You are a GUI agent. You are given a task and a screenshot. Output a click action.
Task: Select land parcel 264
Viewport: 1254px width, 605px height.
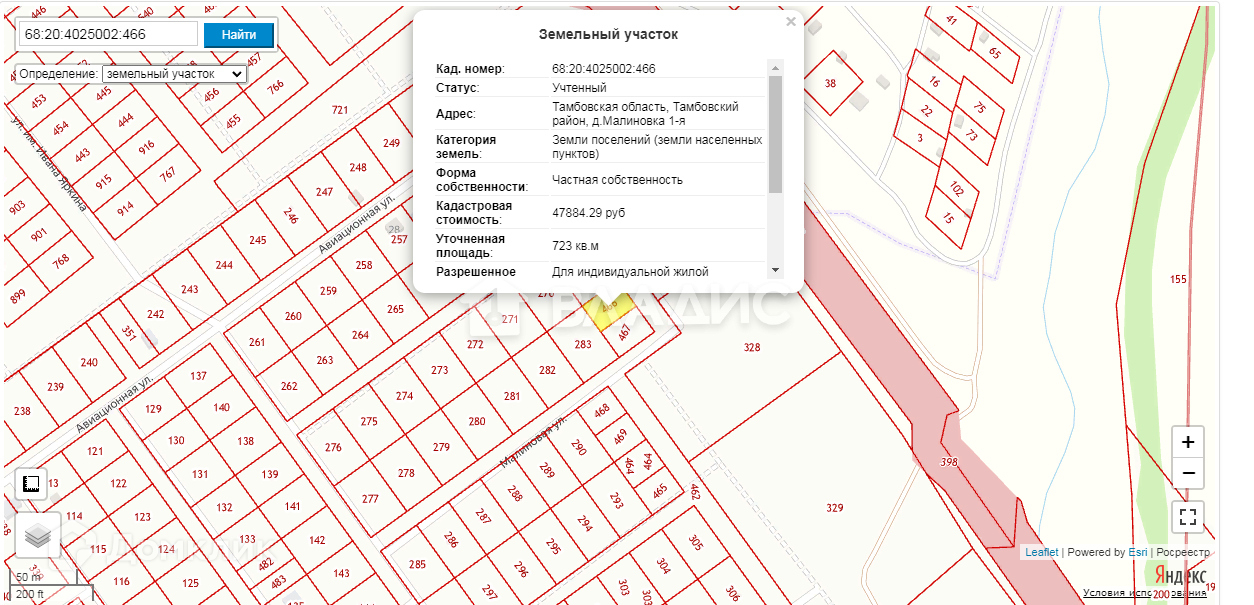360,335
